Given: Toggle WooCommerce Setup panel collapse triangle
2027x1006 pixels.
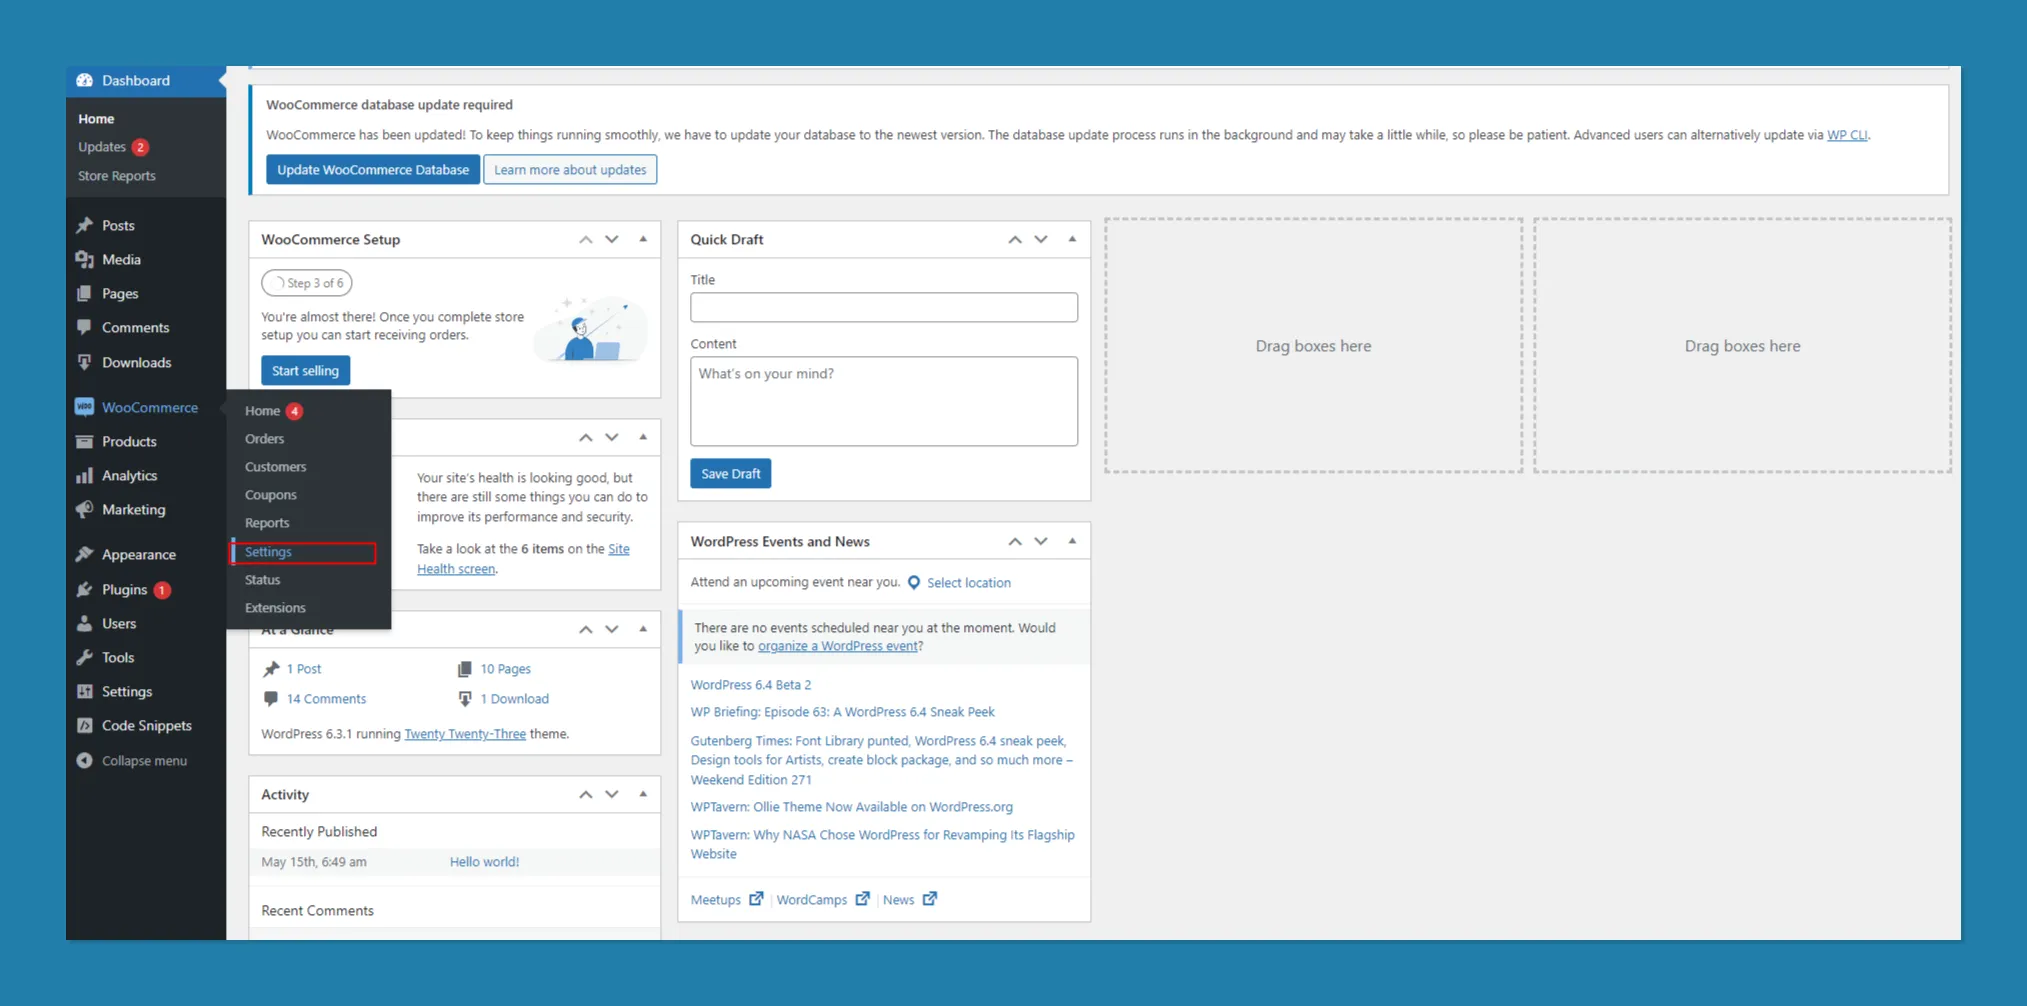Looking at the screenshot, I should 643,239.
